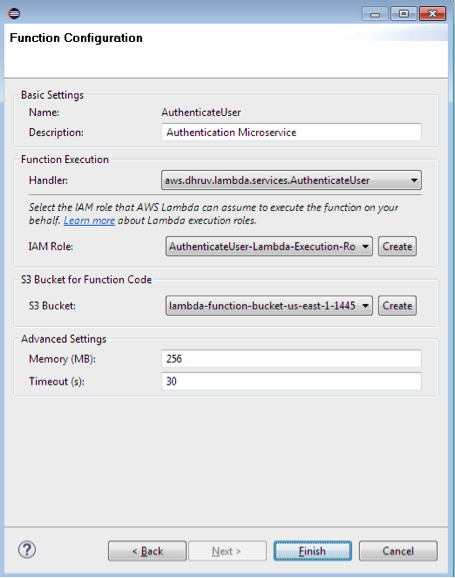Click Create next to IAM Role
Viewport: 455px width, 578px height.
point(397,246)
